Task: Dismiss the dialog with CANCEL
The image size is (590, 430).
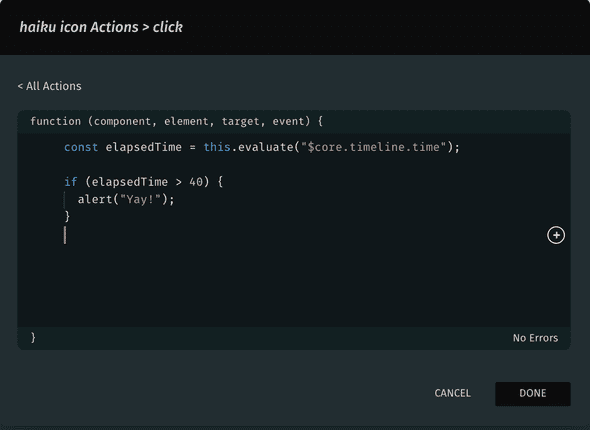Action: [x=452, y=394]
